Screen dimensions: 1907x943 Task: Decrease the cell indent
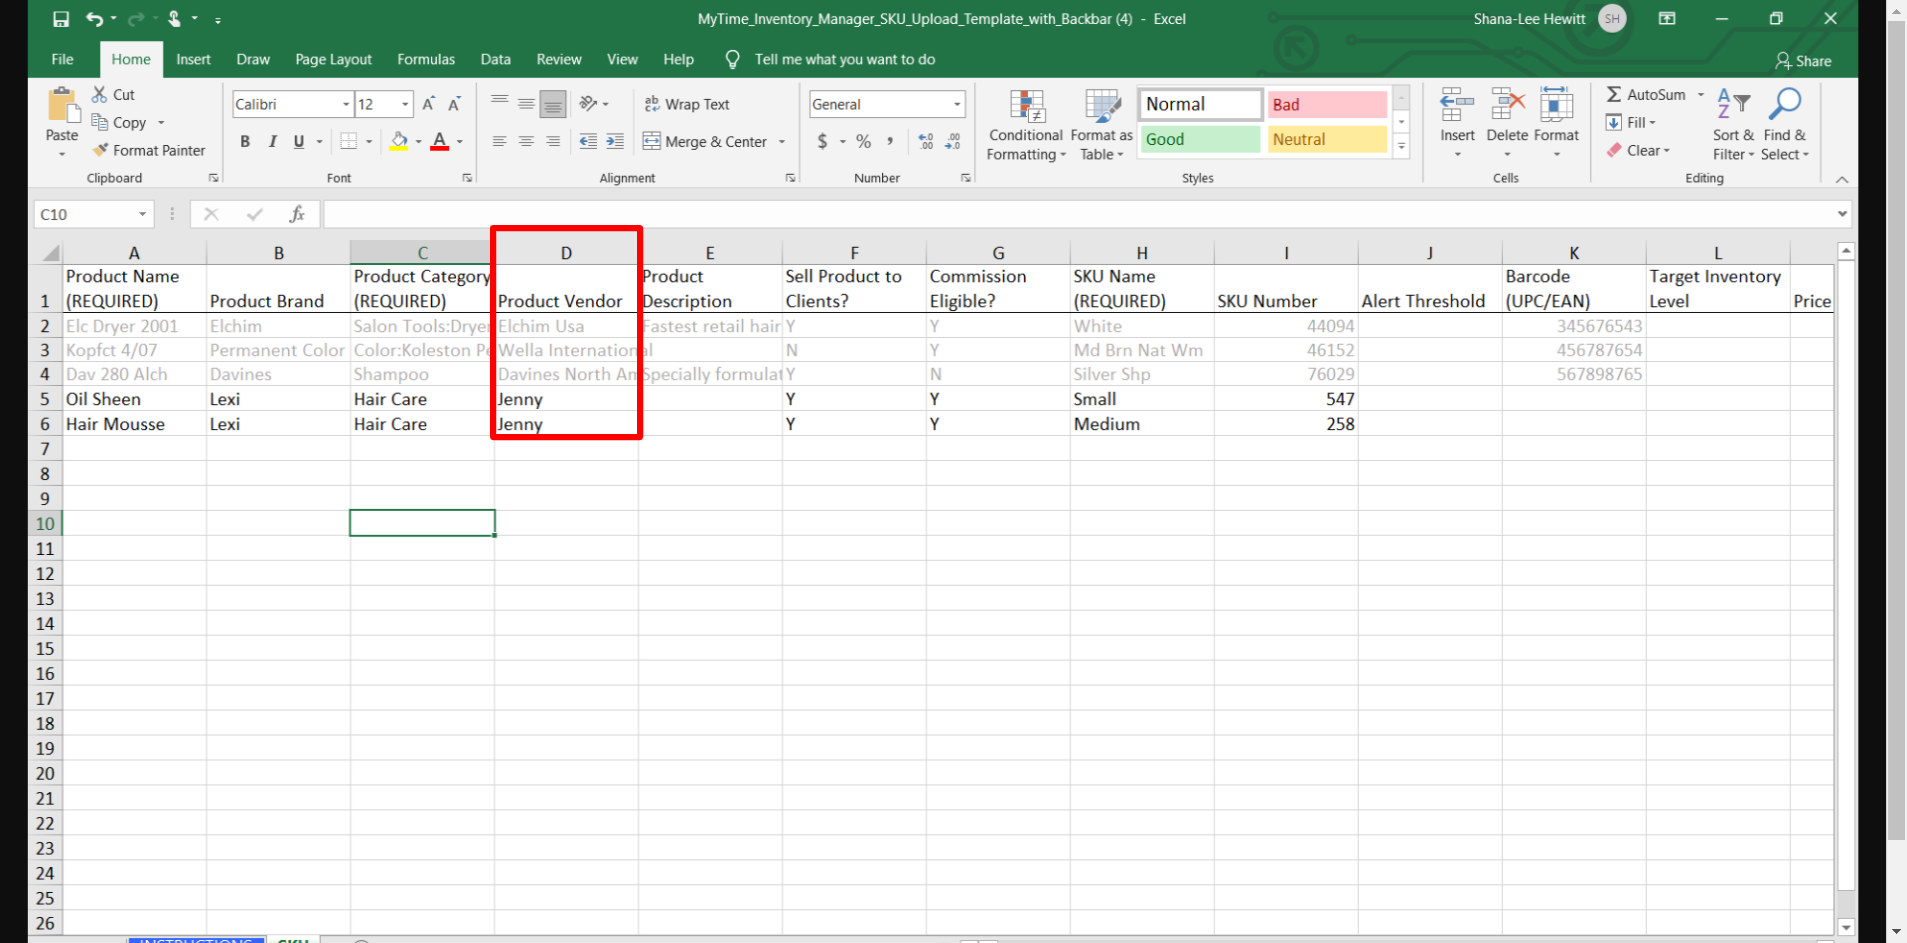click(x=588, y=142)
